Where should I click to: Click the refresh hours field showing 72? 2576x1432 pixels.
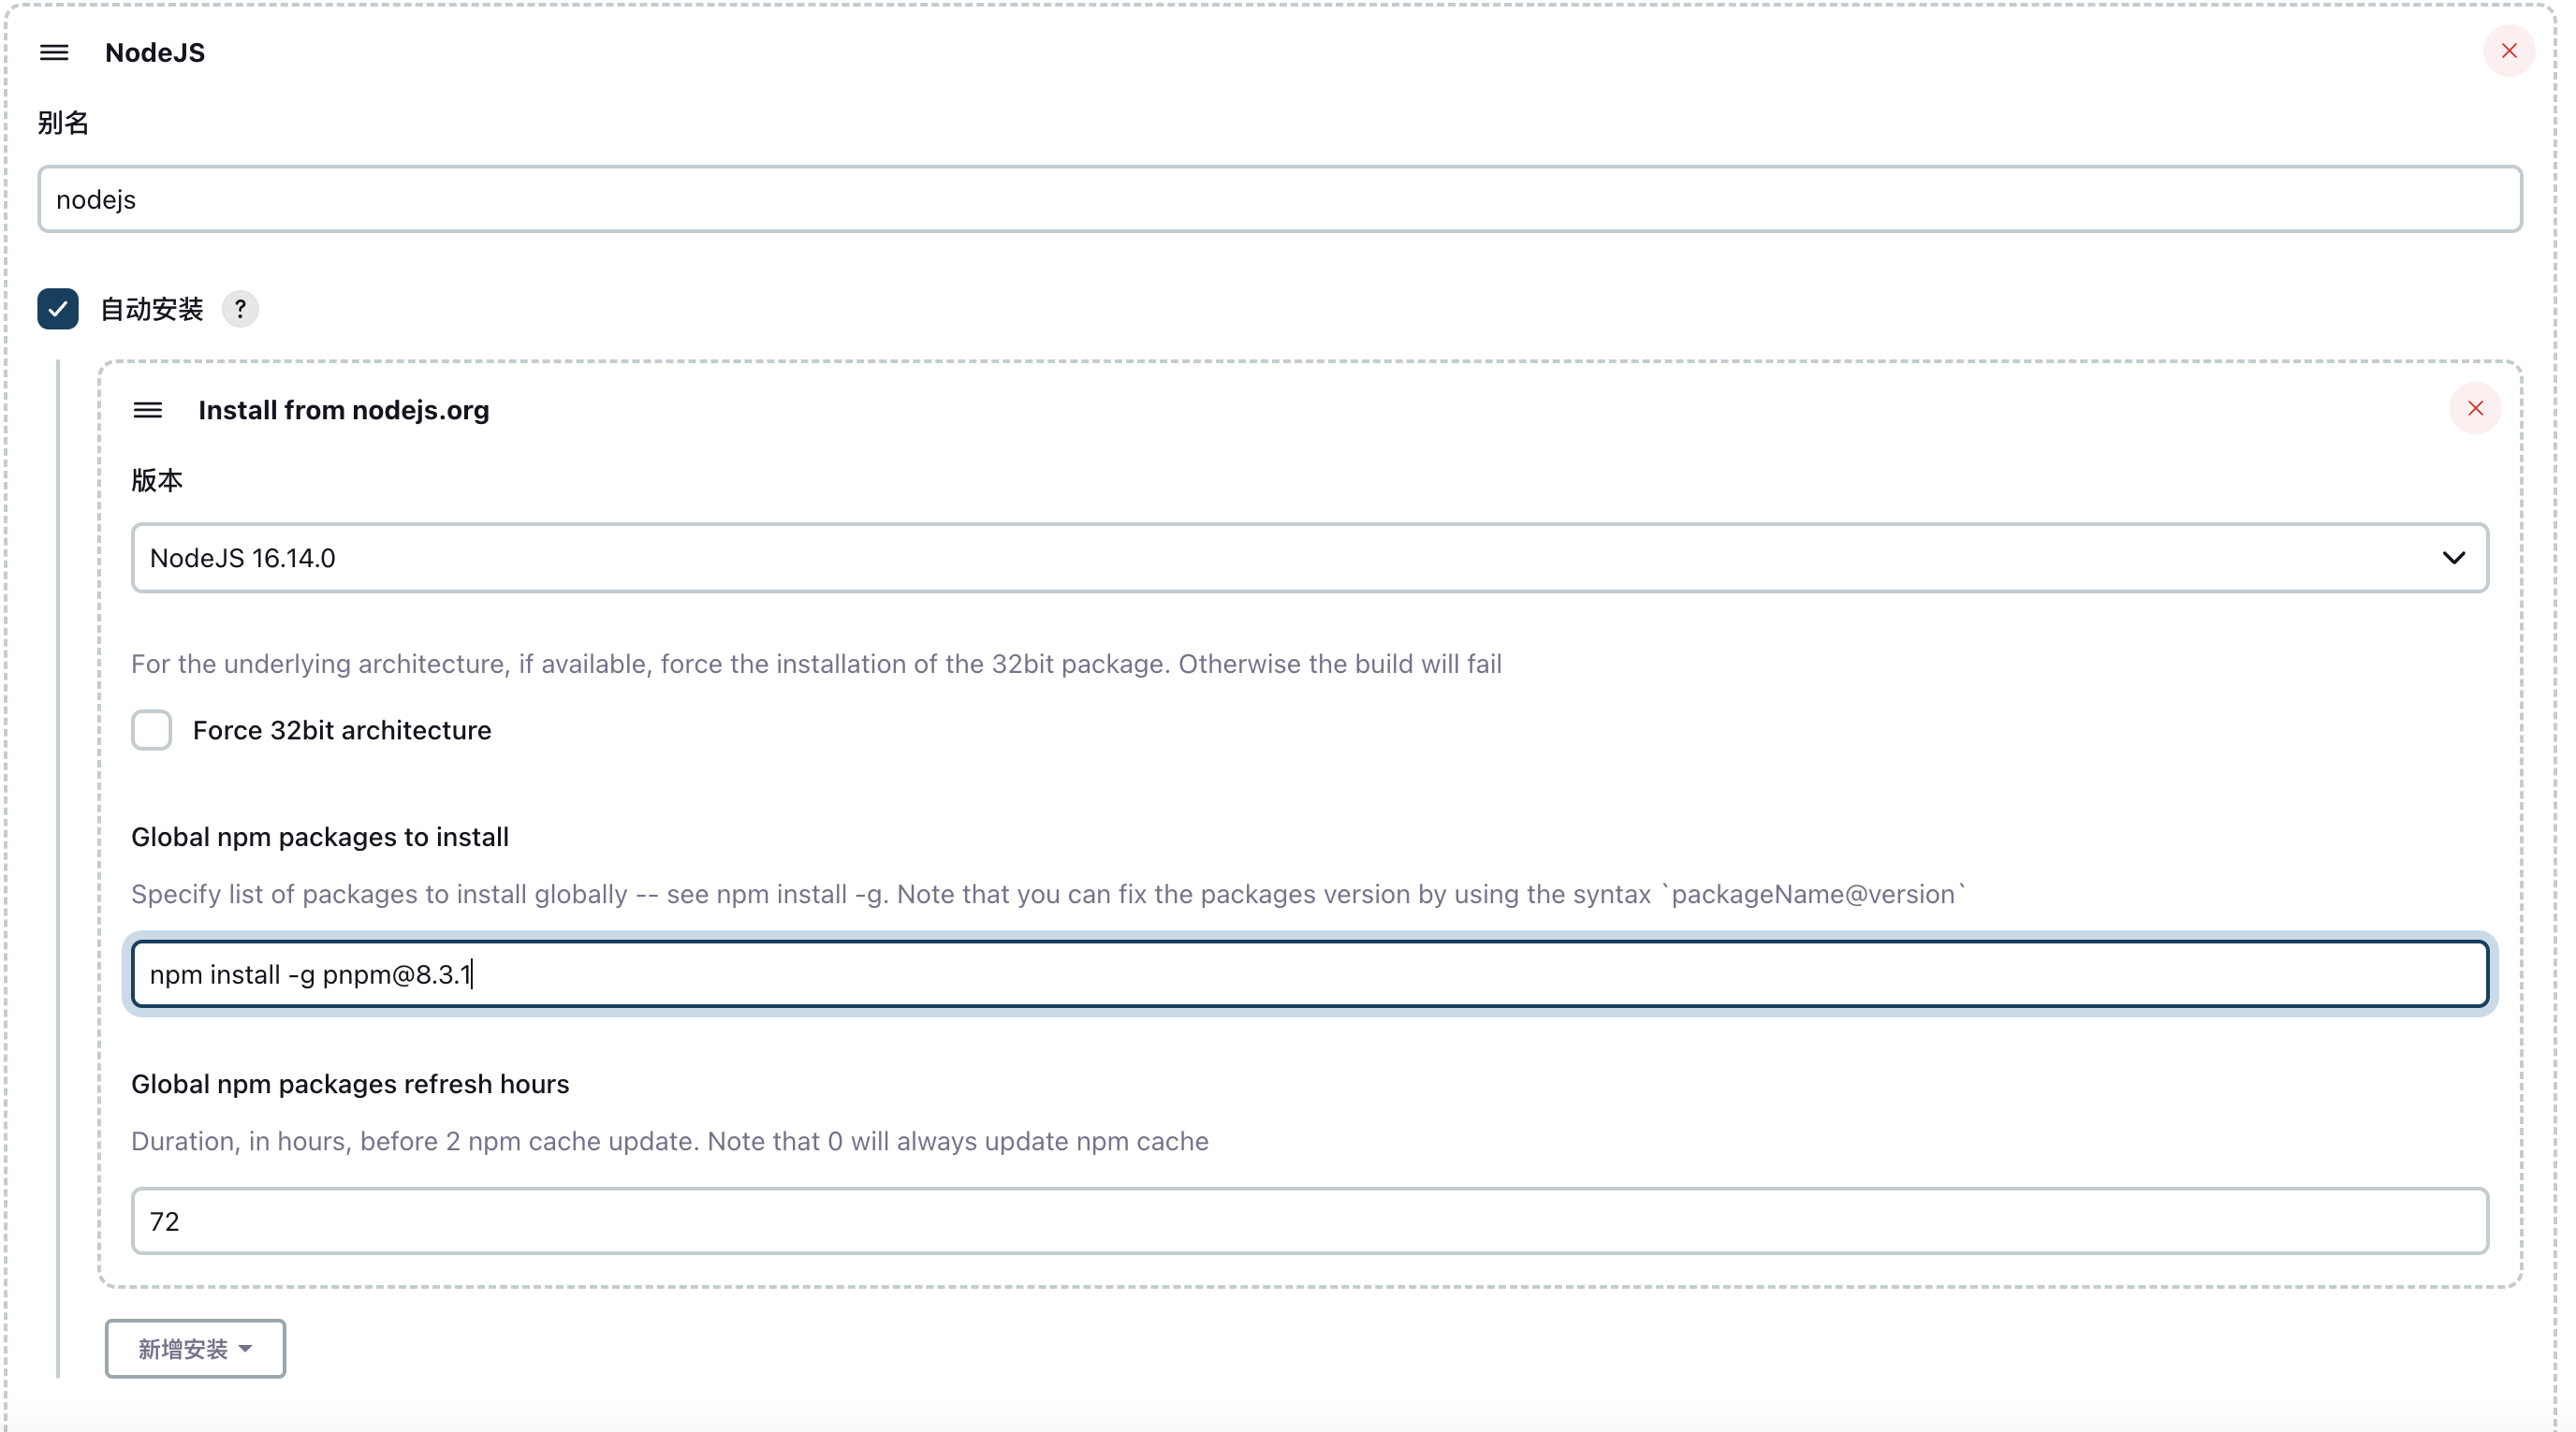coord(1309,1221)
